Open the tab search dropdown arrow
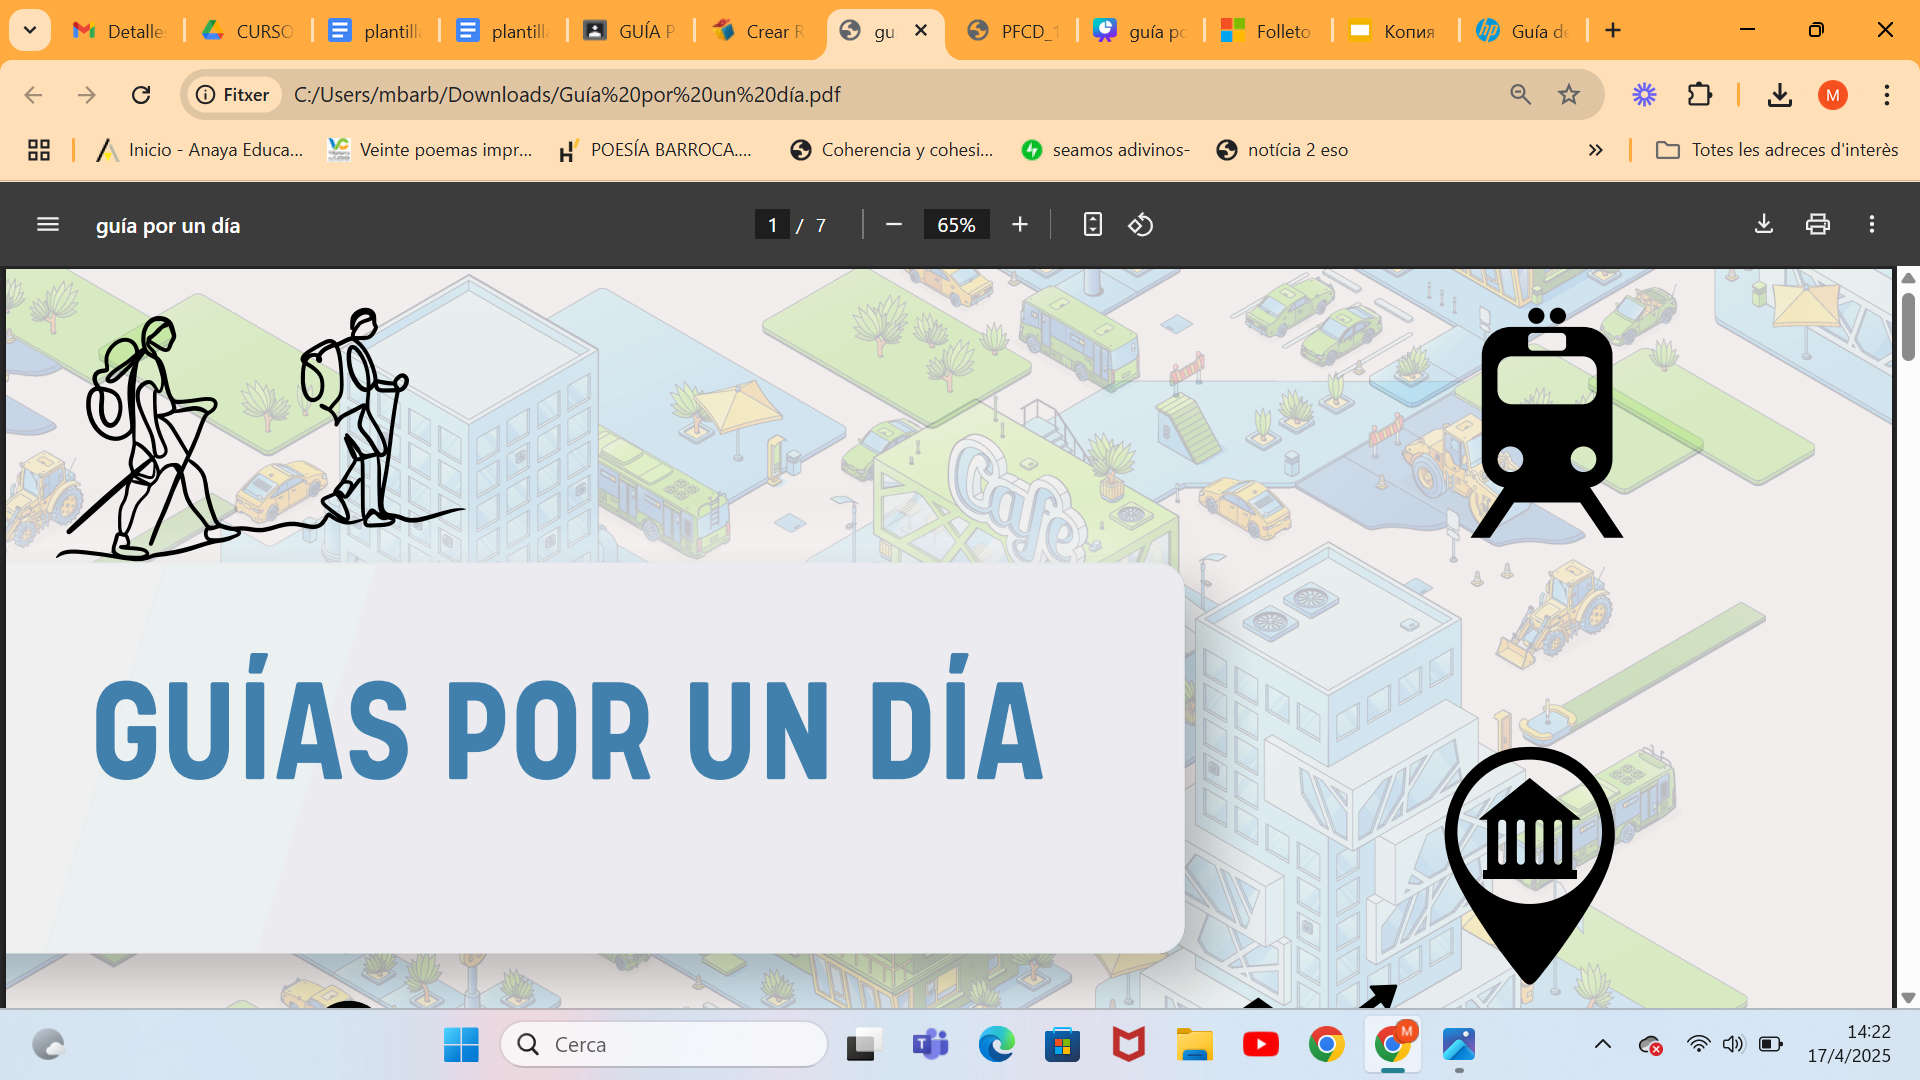 point(30,30)
